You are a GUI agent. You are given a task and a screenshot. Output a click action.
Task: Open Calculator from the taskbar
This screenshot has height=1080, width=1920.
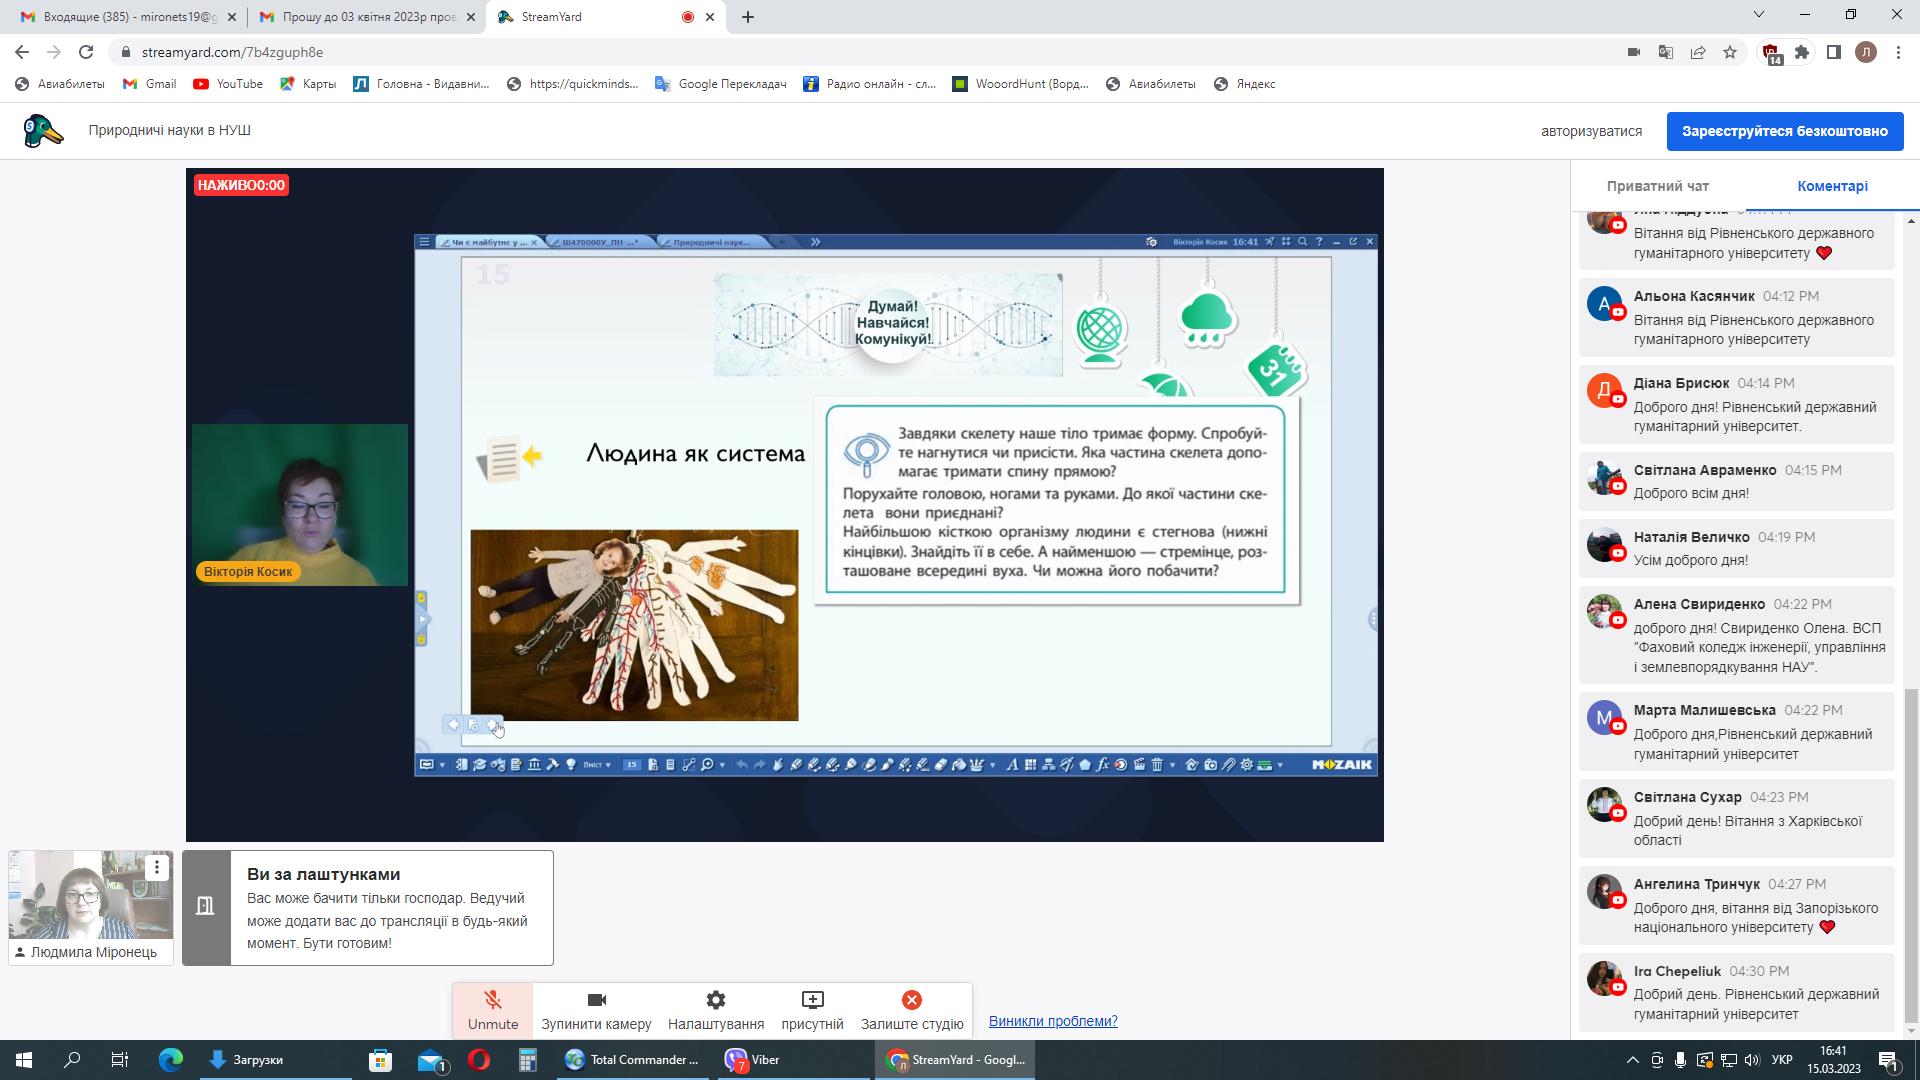click(x=528, y=1060)
